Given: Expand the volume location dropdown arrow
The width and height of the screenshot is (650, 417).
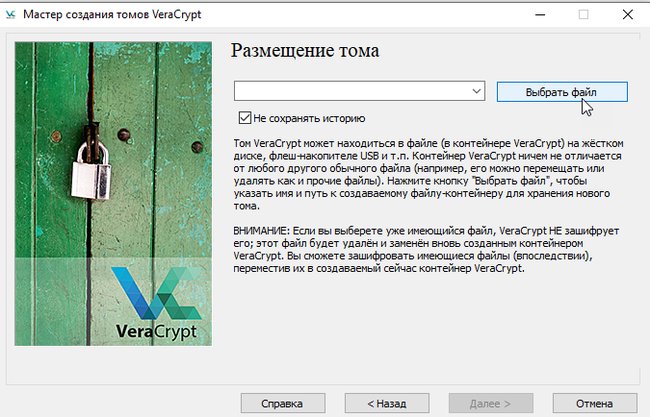Looking at the screenshot, I should pyautogui.click(x=477, y=91).
